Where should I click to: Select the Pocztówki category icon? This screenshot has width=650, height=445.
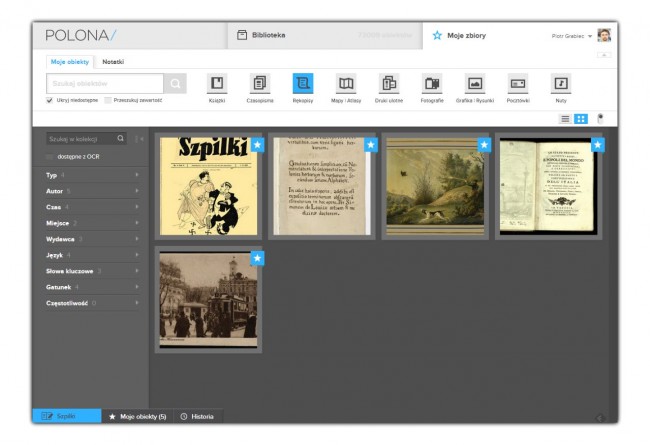[x=518, y=83]
